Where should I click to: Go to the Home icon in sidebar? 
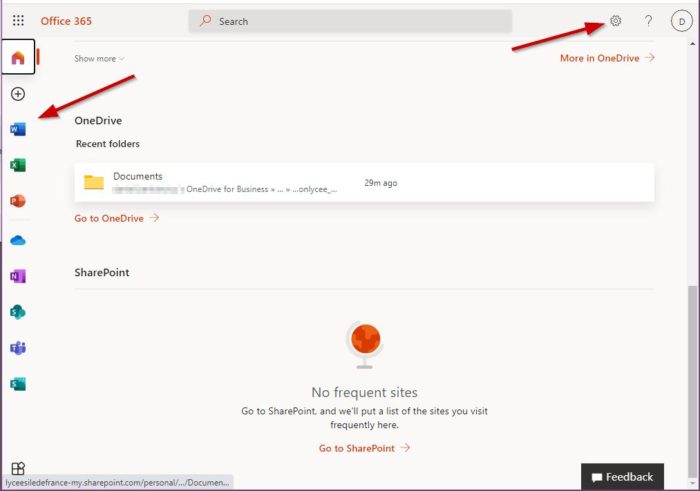[x=18, y=57]
